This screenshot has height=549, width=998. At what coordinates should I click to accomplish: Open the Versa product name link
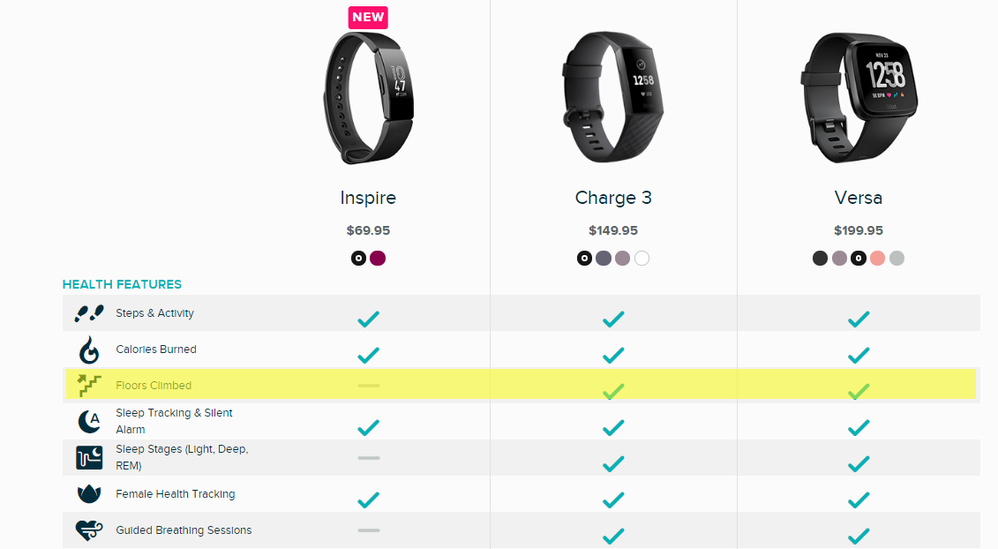(858, 198)
